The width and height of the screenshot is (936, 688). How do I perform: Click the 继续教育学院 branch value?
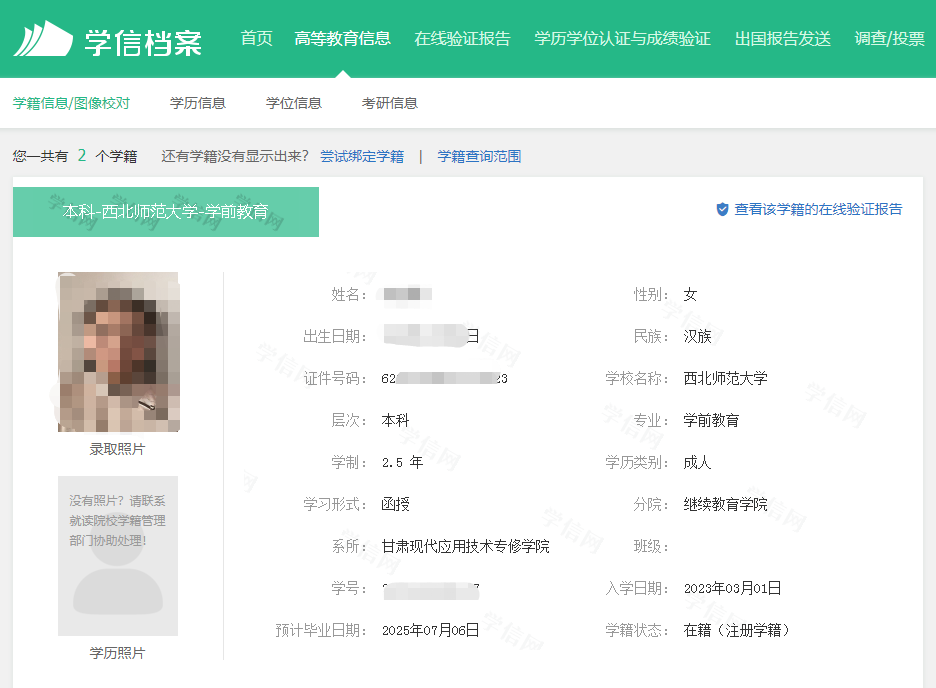[725, 505]
